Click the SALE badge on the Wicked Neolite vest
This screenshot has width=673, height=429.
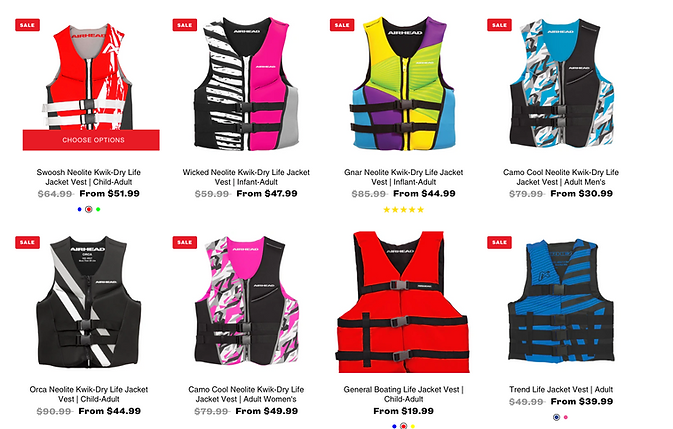pyautogui.click(x=185, y=25)
